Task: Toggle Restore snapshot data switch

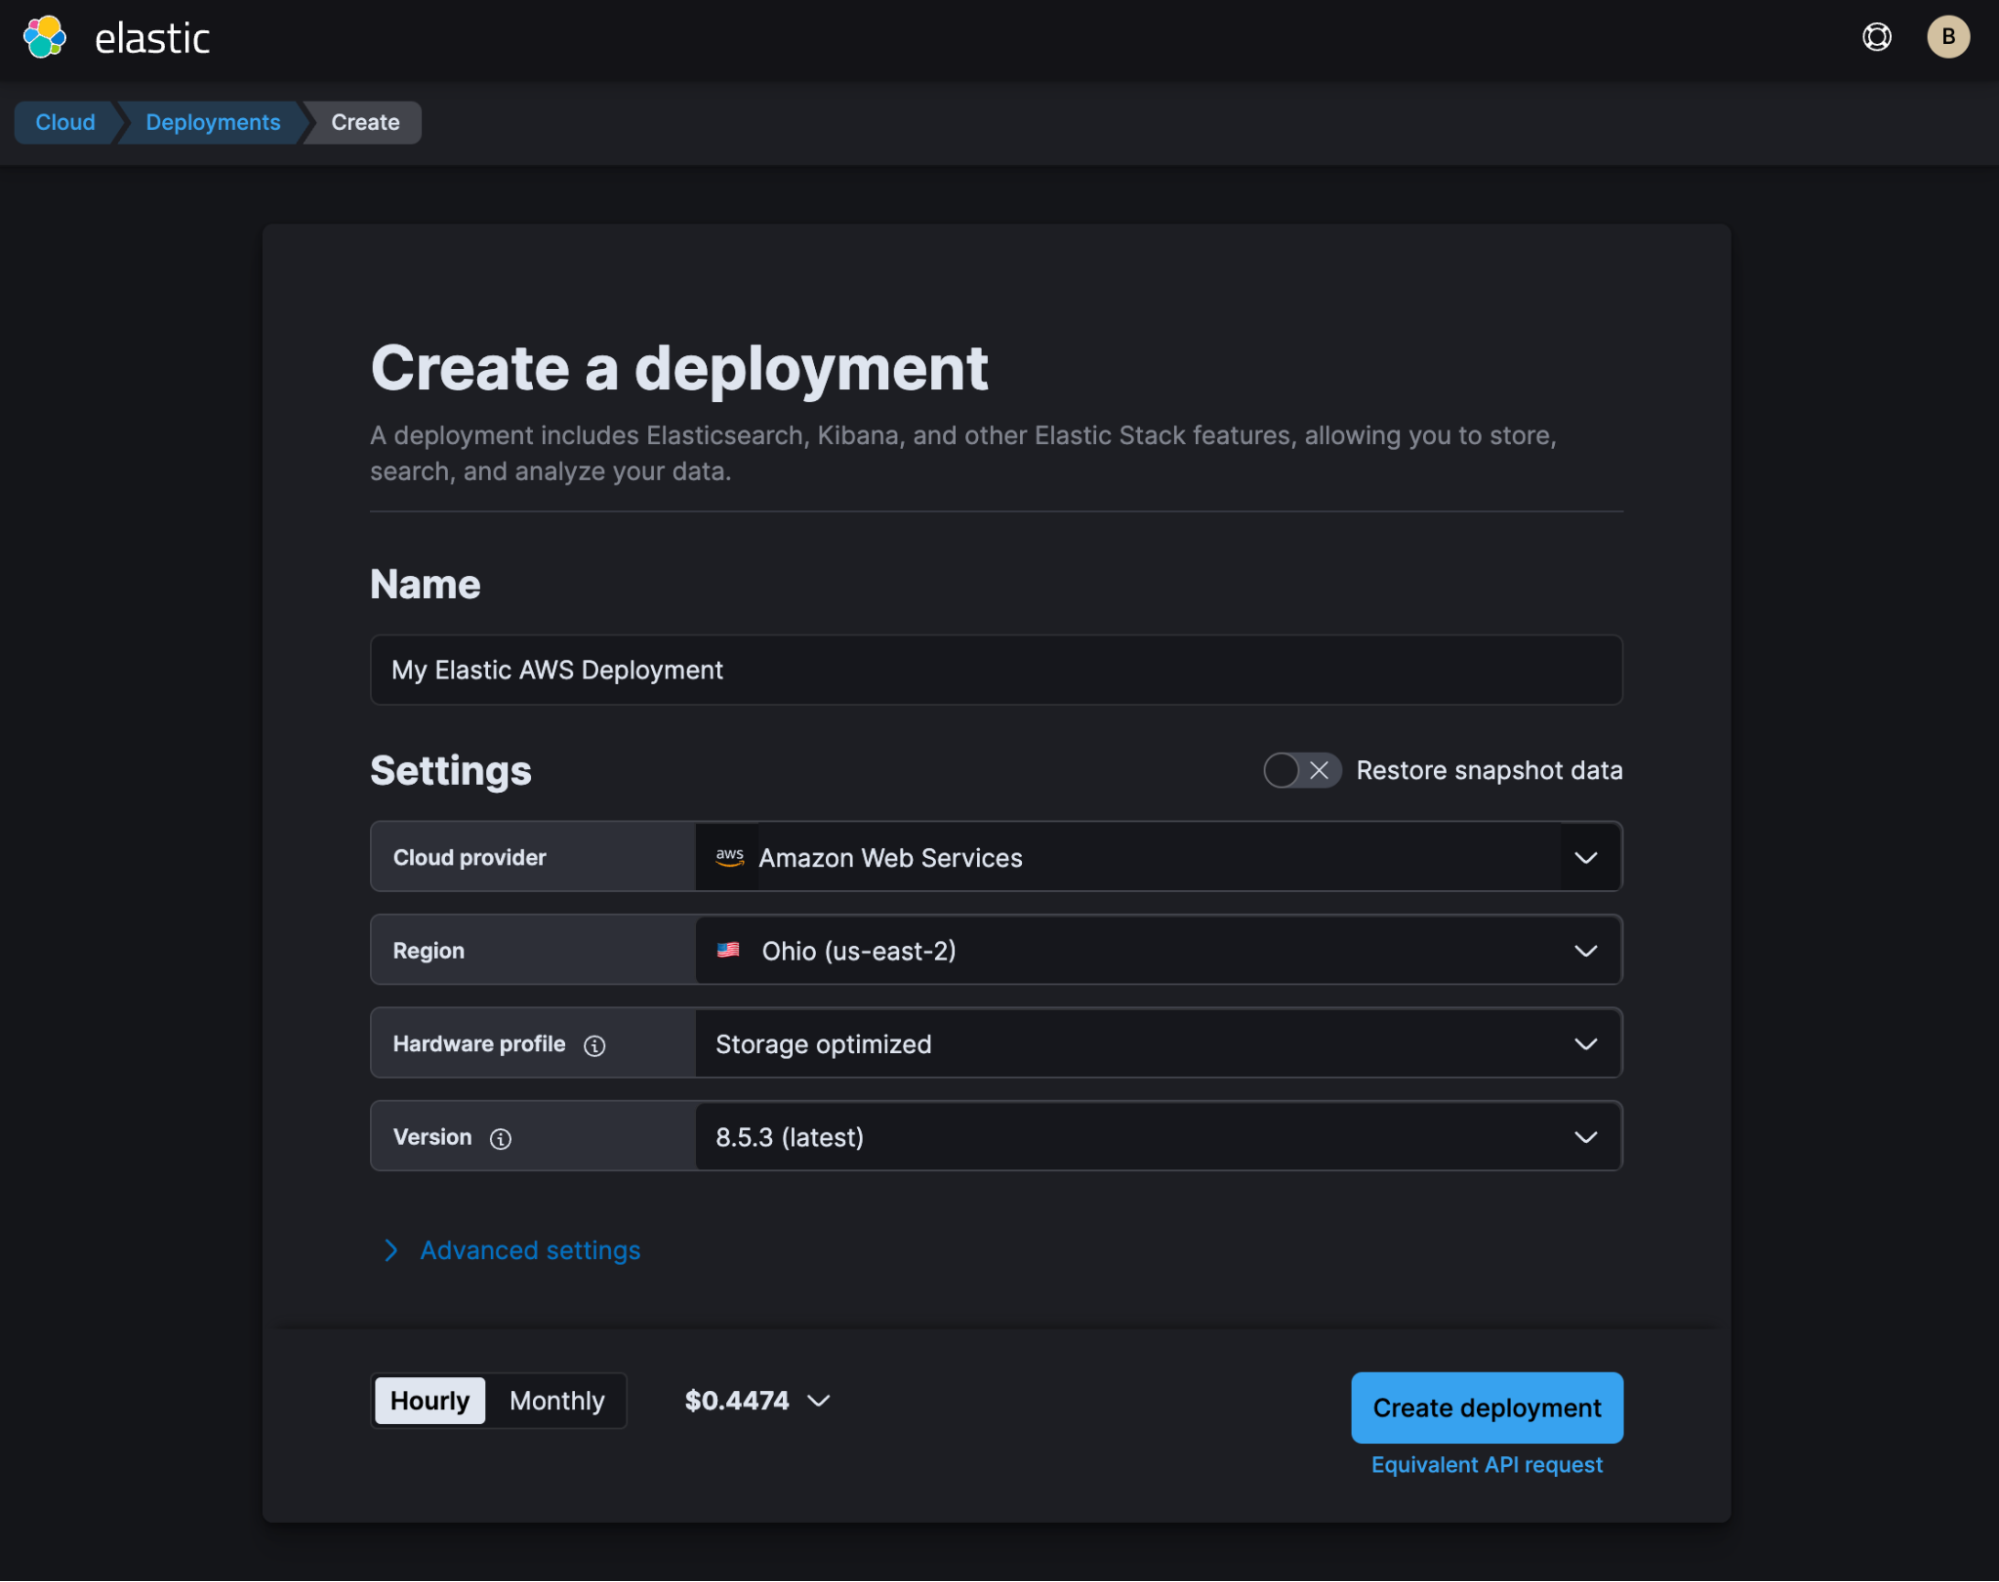Action: (1301, 770)
